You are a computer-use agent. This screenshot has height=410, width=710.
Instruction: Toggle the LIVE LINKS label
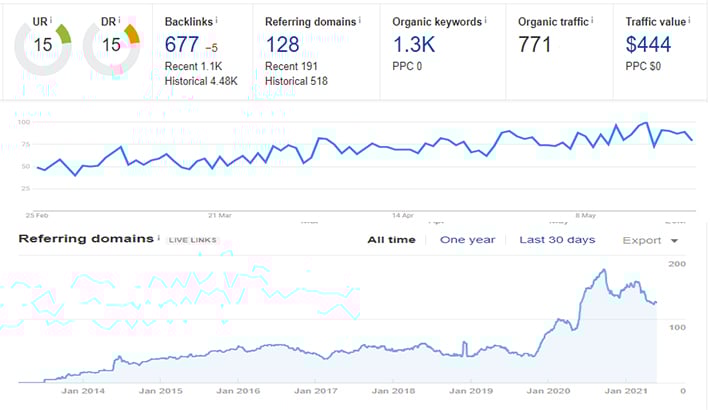pyautogui.click(x=192, y=240)
